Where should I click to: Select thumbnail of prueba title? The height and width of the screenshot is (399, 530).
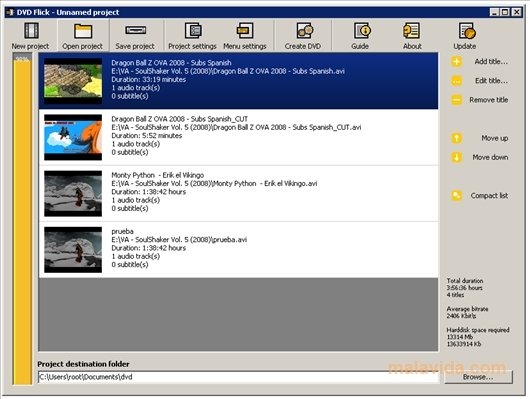click(73, 250)
